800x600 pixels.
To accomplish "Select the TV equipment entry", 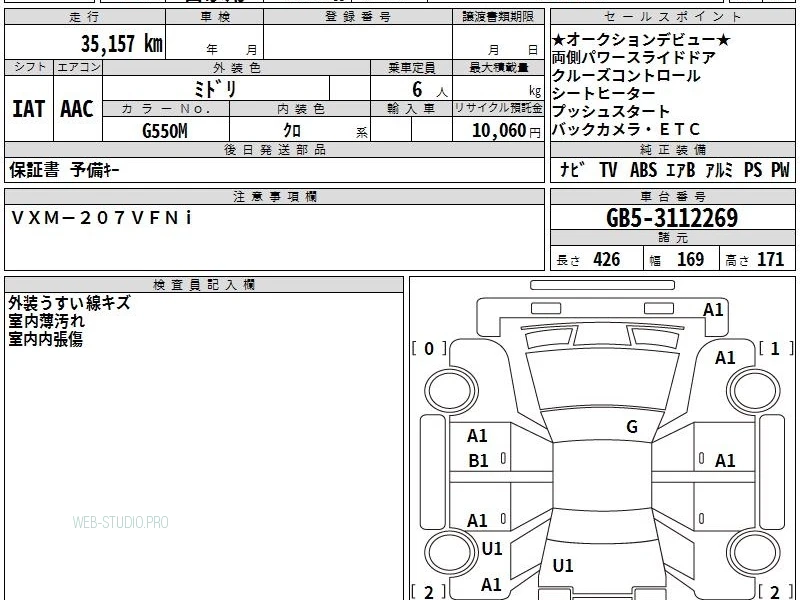I will 608,169.
